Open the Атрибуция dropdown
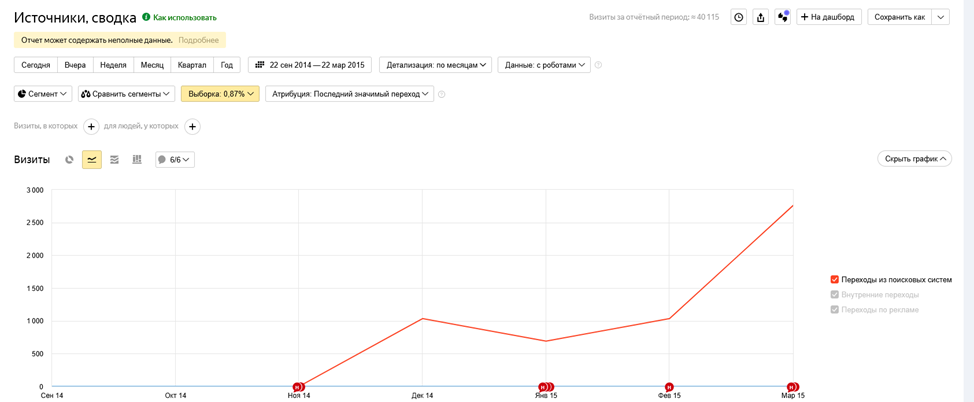 click(350, 94)
